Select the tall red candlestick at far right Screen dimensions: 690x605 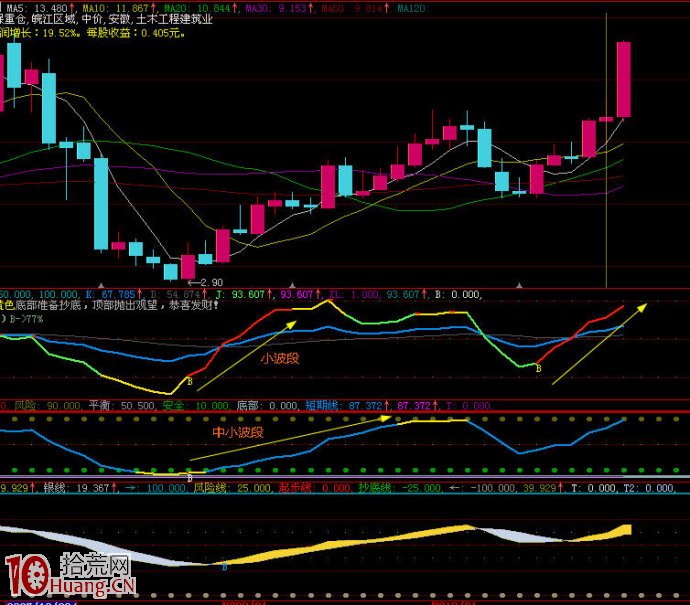click(x=624, y=80)
